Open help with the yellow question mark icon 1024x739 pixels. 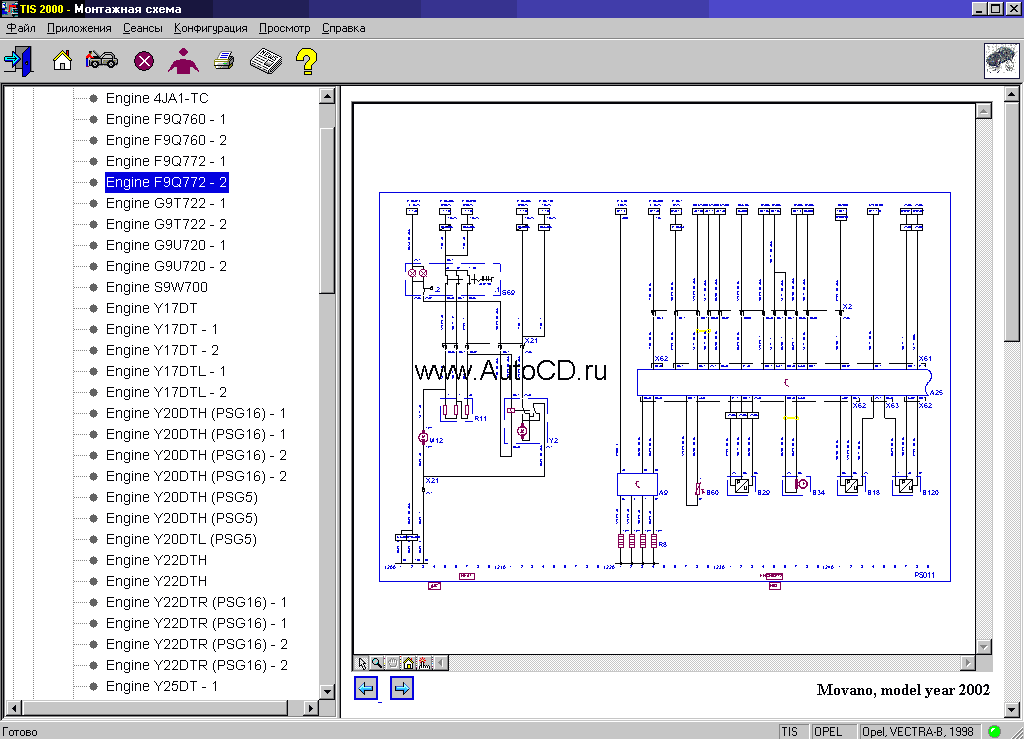306,61
